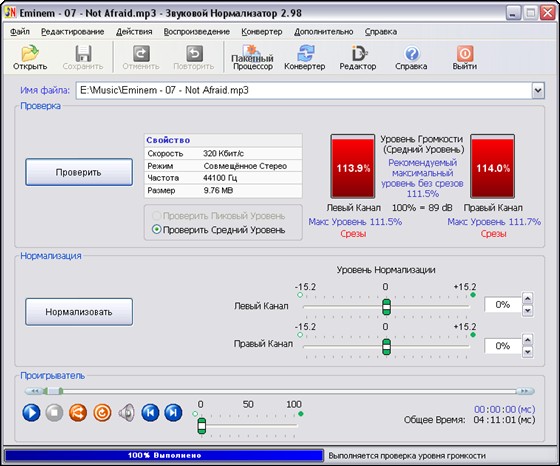The height and width of the screenshot is (466, 560).
Task: Click the 100% Выполнено progress bar
Action: click(x=164, y=455)
